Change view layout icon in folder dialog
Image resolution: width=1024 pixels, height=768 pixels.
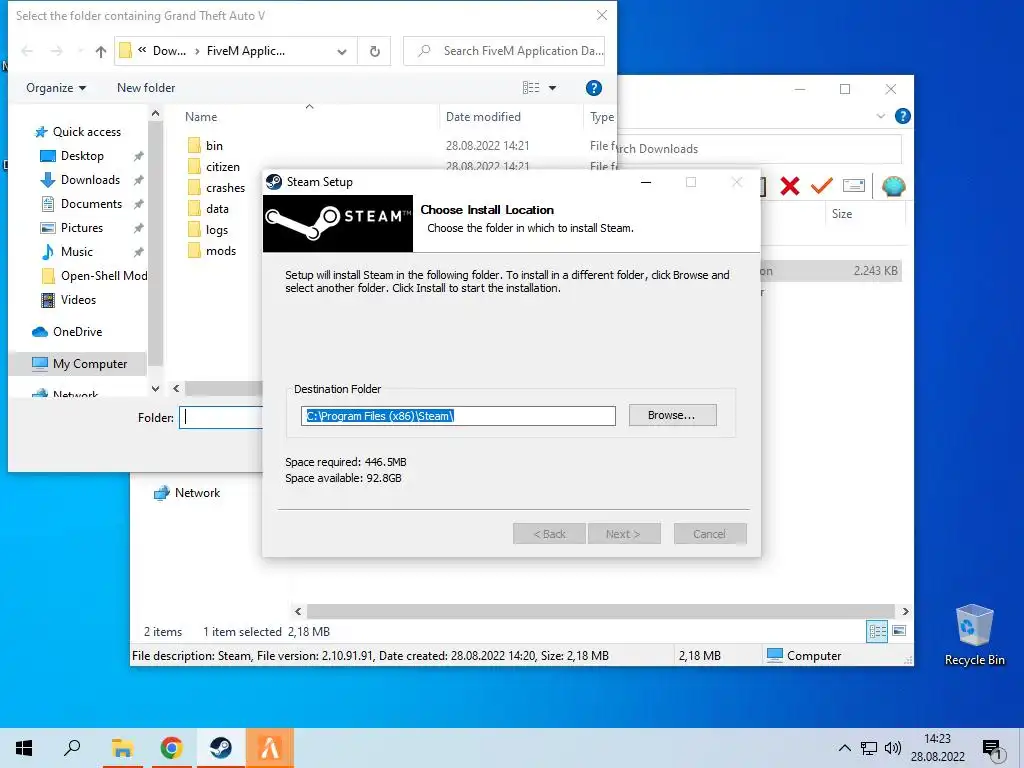coord(531,88)
